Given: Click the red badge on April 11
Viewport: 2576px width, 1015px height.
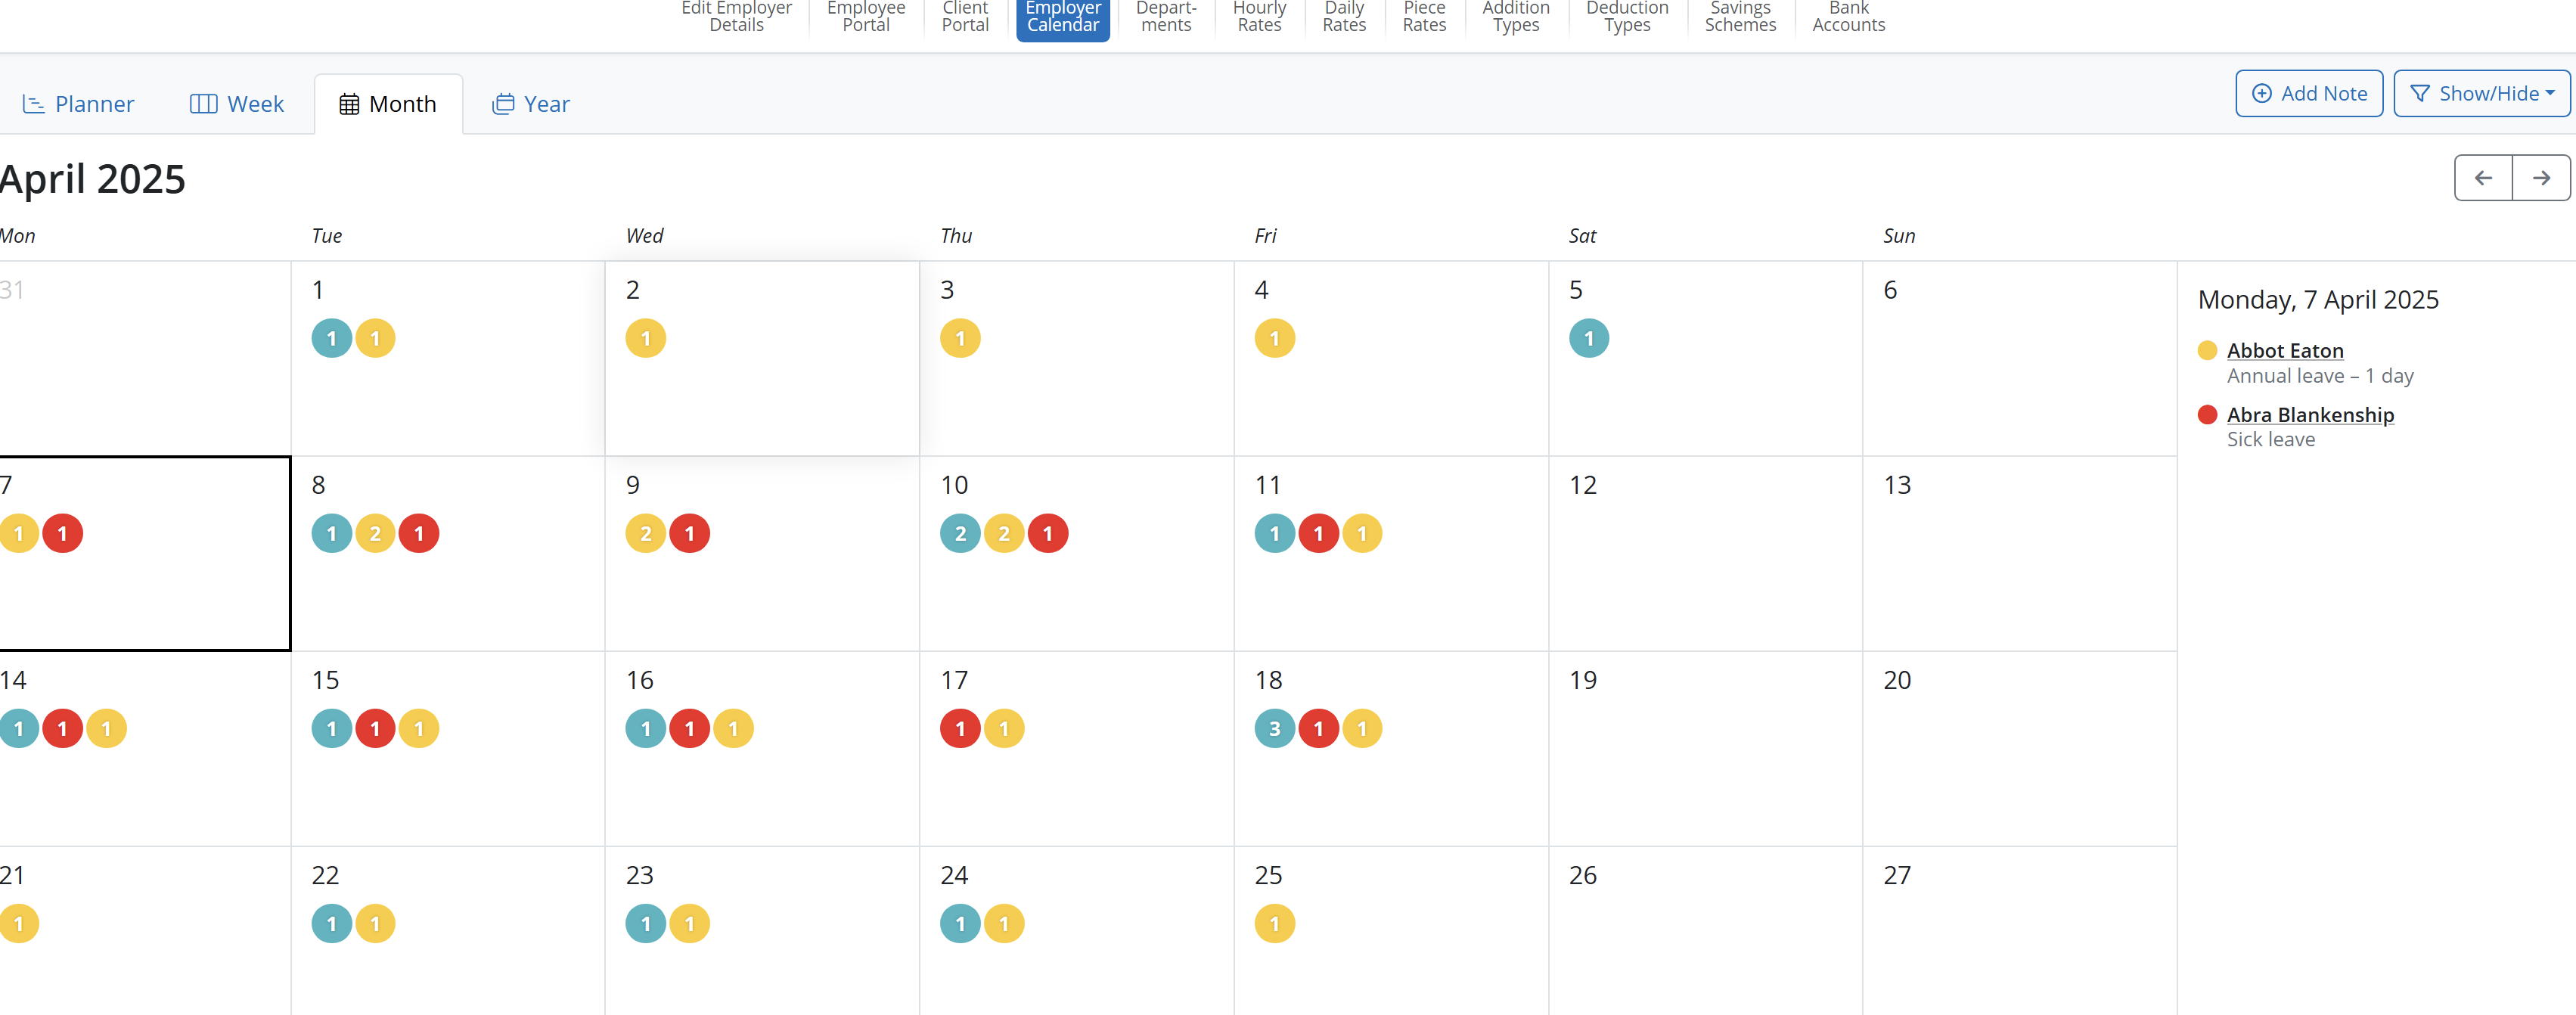Looking at the screenshot, I should pos(1319,534).
